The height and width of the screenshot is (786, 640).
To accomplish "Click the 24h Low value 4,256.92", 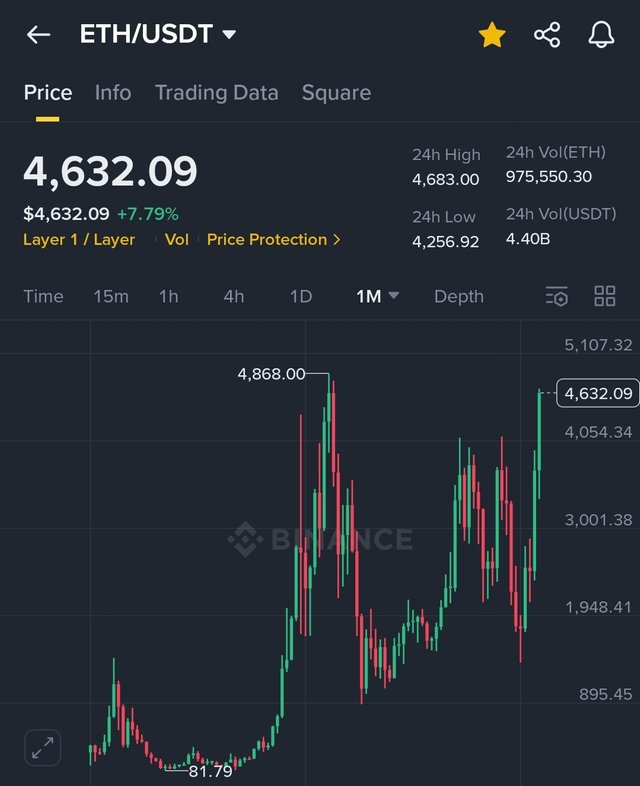I will pyautogui.click(x=446, y=242).
